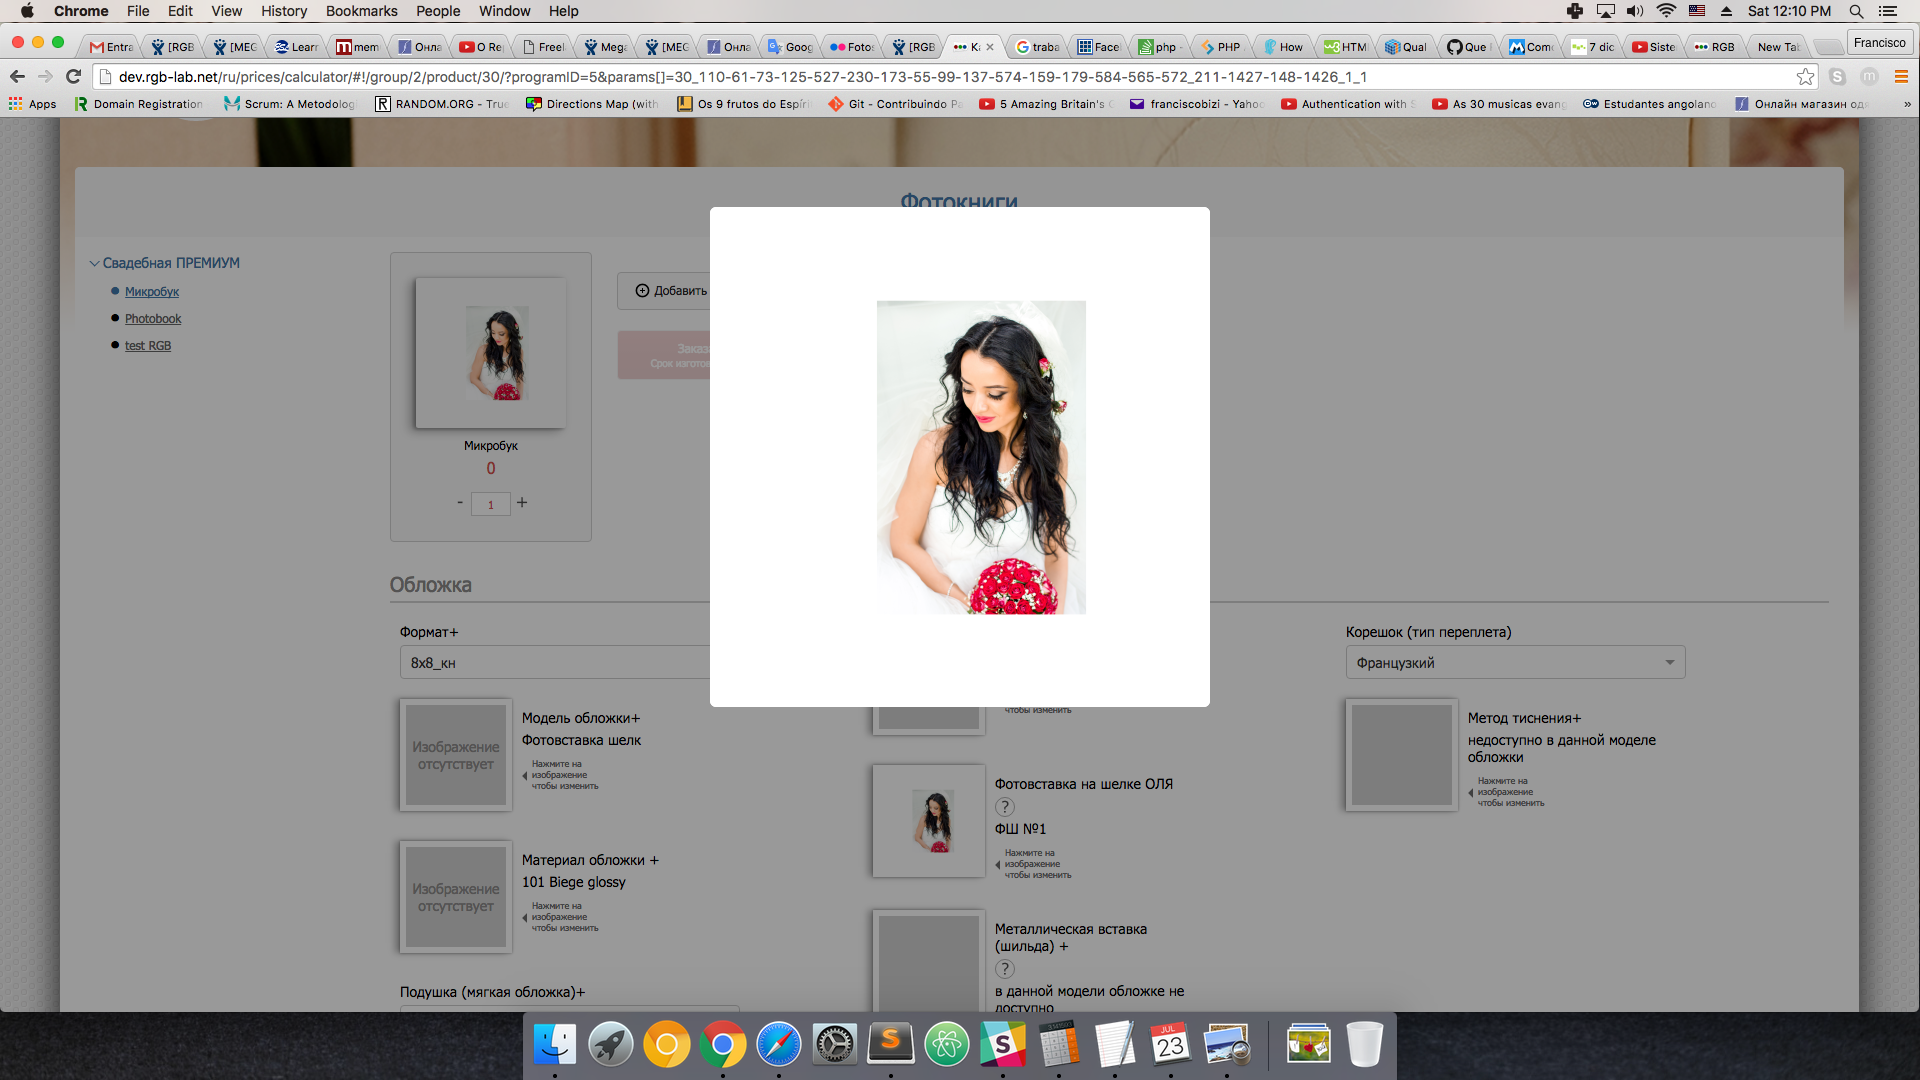Open Chrome hamburger menu icon

pyautogui.click(x=1901, y=77)
